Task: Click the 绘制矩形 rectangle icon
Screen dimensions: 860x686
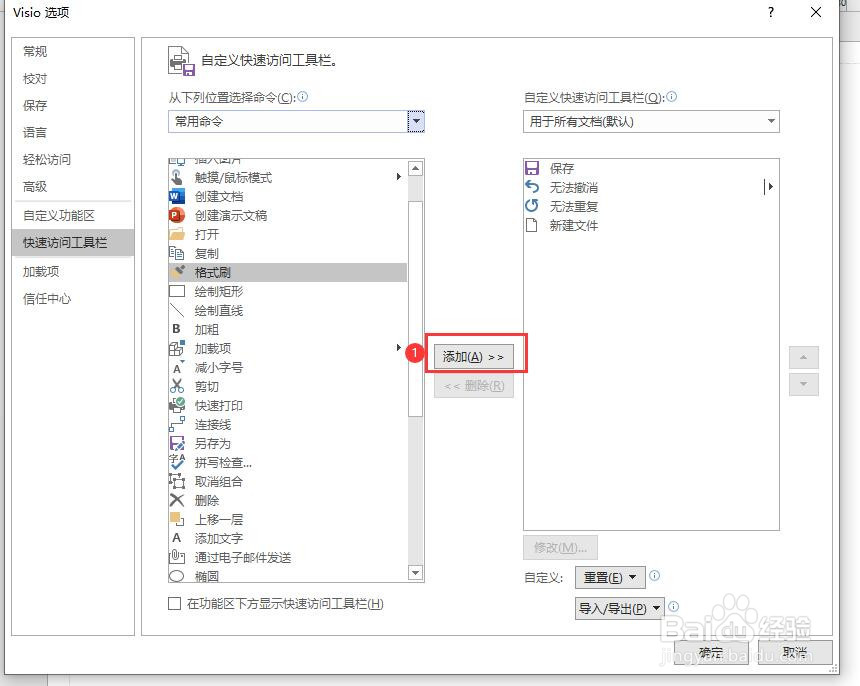Action: 177,291
